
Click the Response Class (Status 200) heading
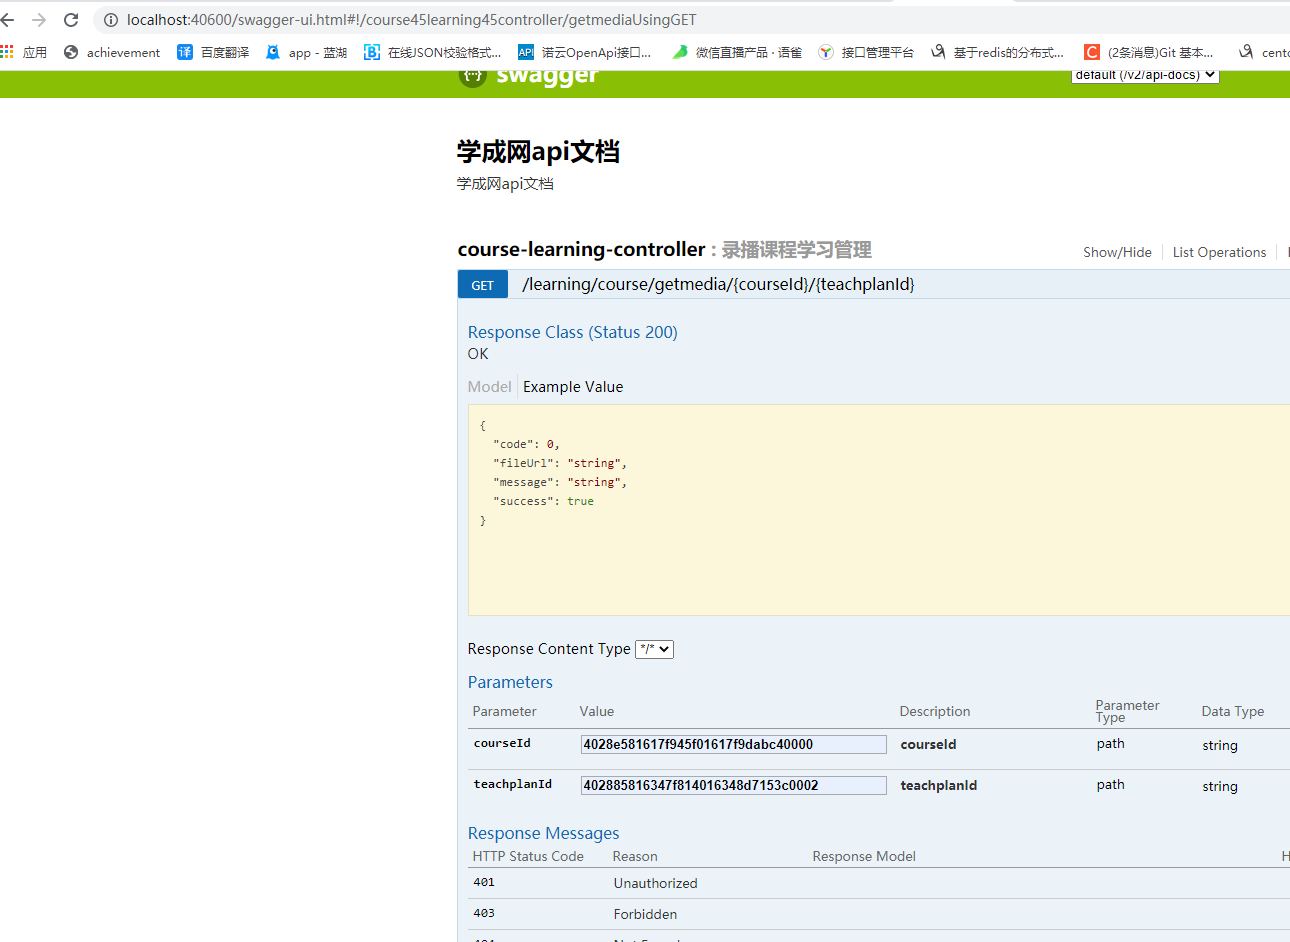point(573,332)
